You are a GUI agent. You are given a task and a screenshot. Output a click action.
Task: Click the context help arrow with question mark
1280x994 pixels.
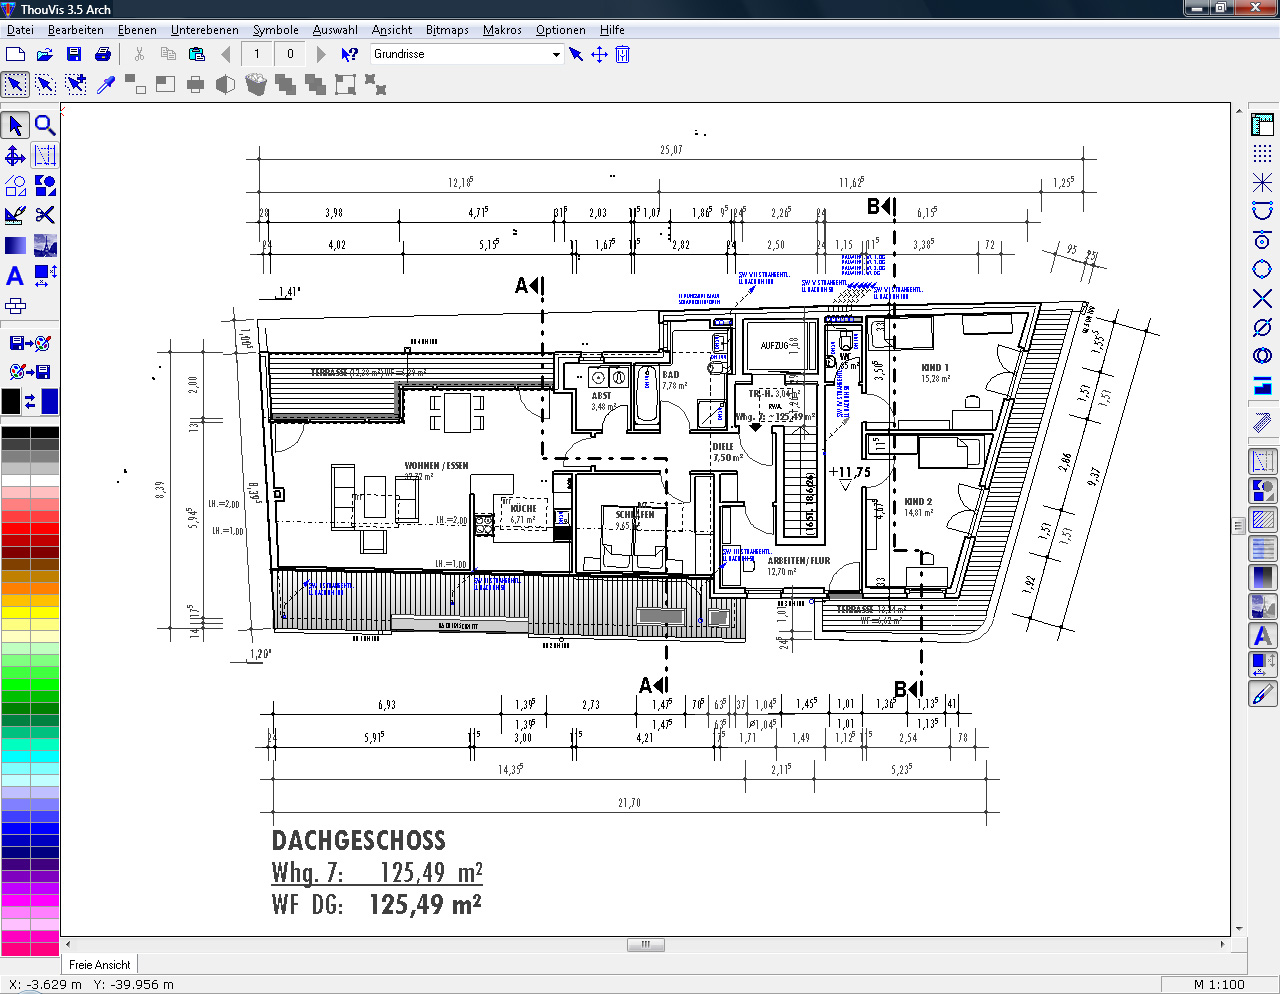click(x=349, y=54)
